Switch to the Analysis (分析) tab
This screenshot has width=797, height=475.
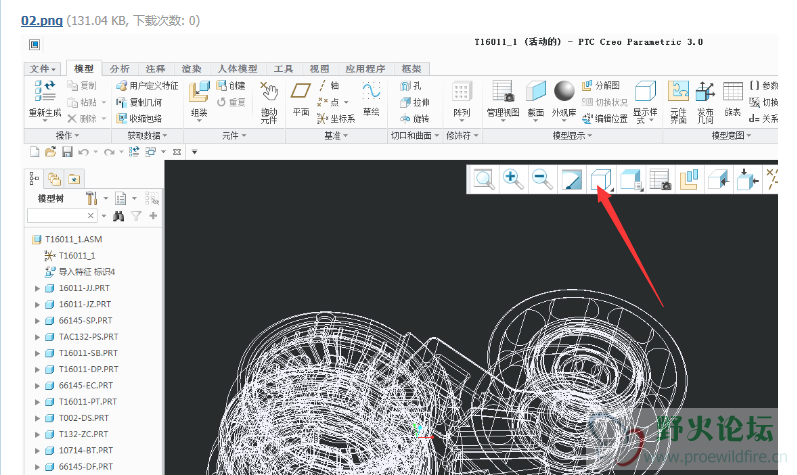119,69
